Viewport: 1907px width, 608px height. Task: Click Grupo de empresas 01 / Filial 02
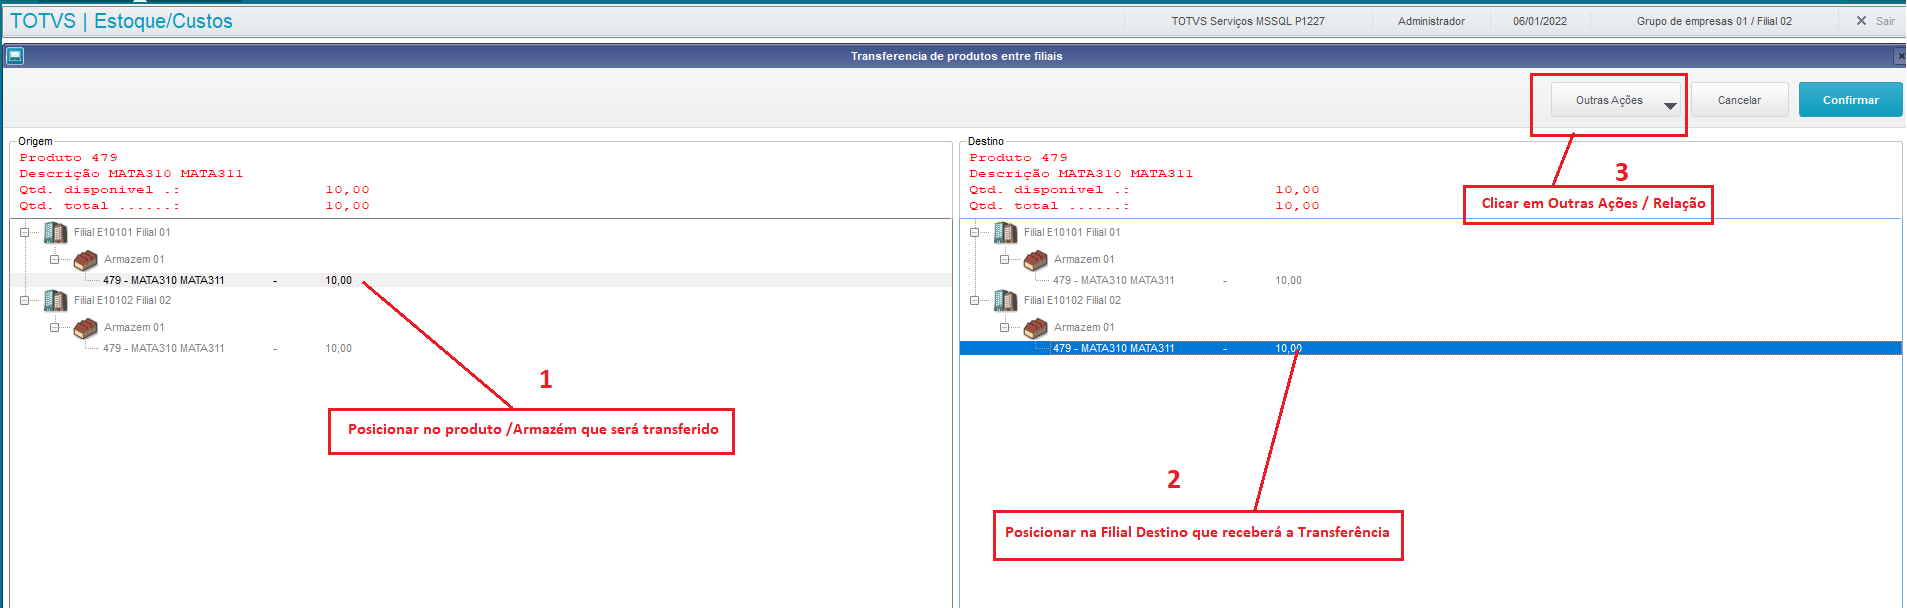(x=1714, y=21)
